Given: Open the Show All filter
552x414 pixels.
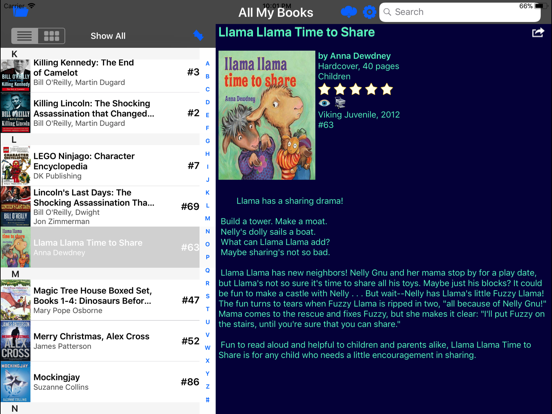Looking at the screenshot, I should [x=108, y=36].
